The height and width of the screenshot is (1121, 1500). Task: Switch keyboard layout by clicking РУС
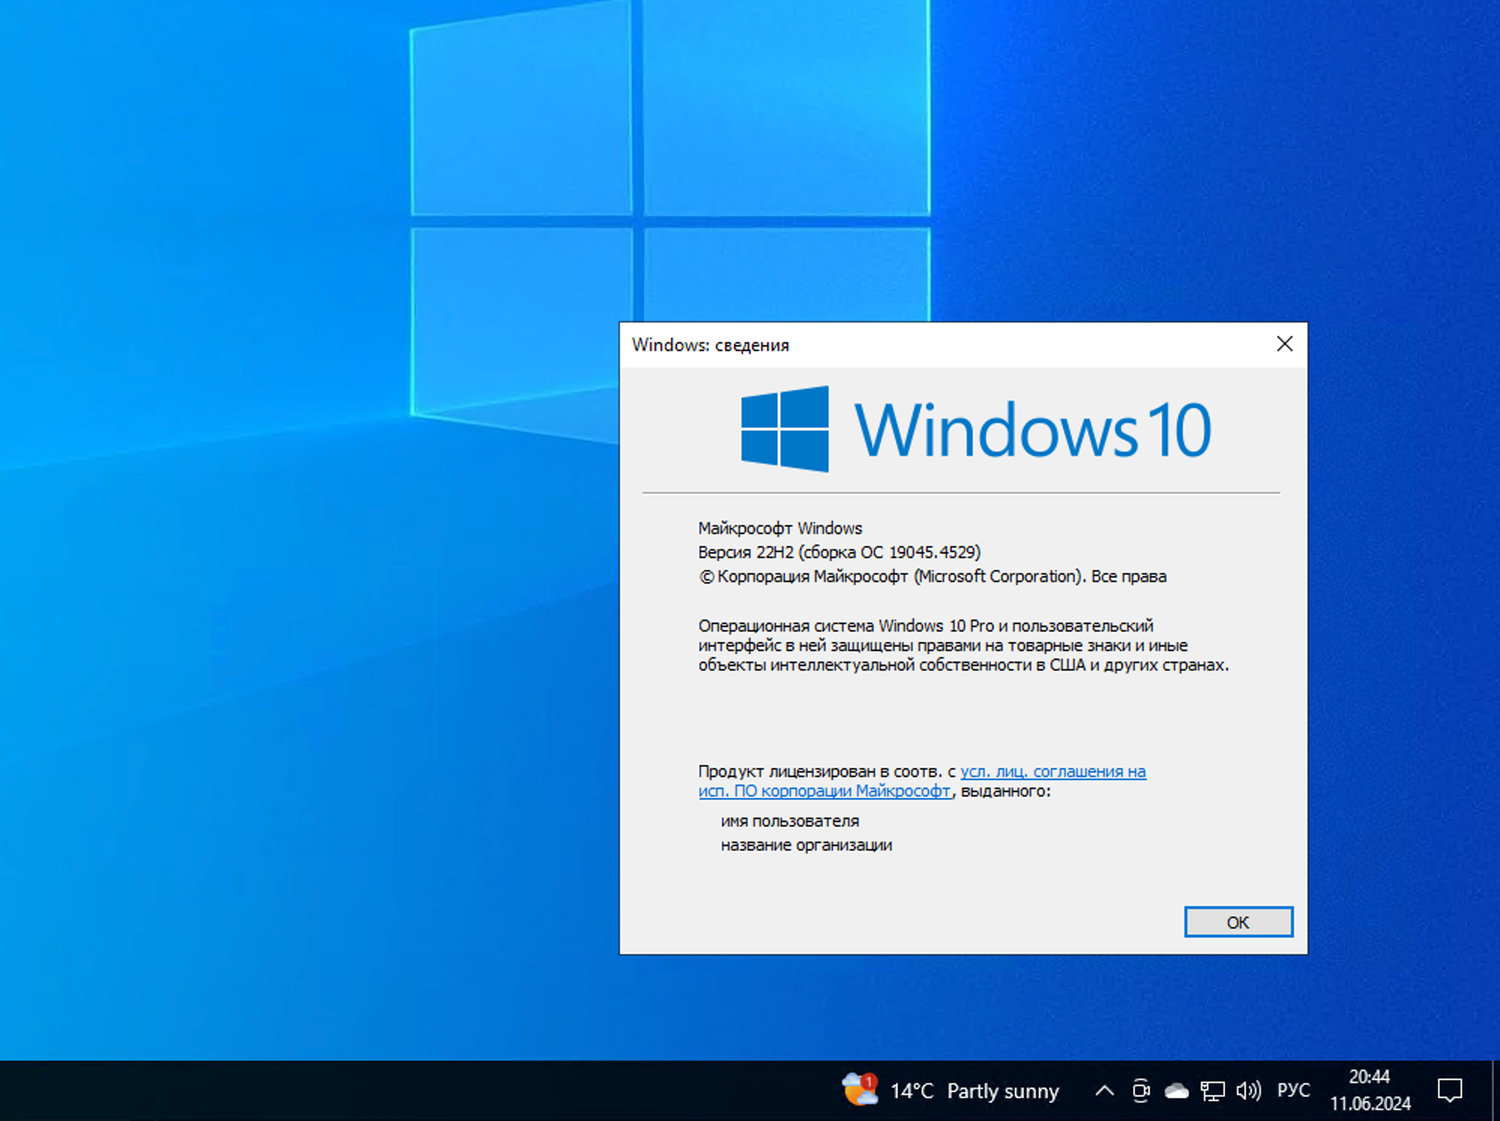pyautogui.click(x=1294, y=1090)
